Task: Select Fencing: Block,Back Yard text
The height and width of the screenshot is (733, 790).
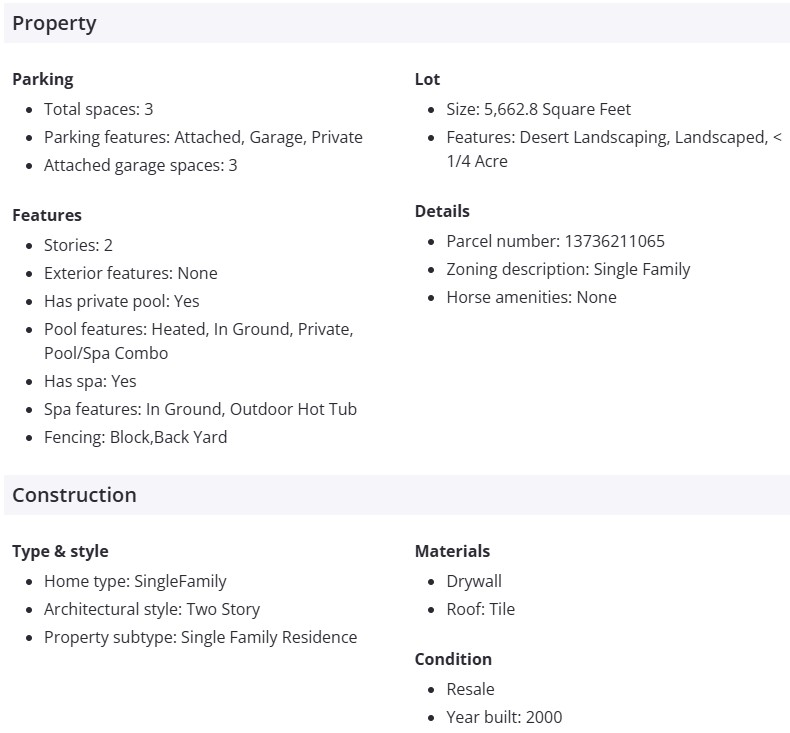Action: [x=135, y=437]
